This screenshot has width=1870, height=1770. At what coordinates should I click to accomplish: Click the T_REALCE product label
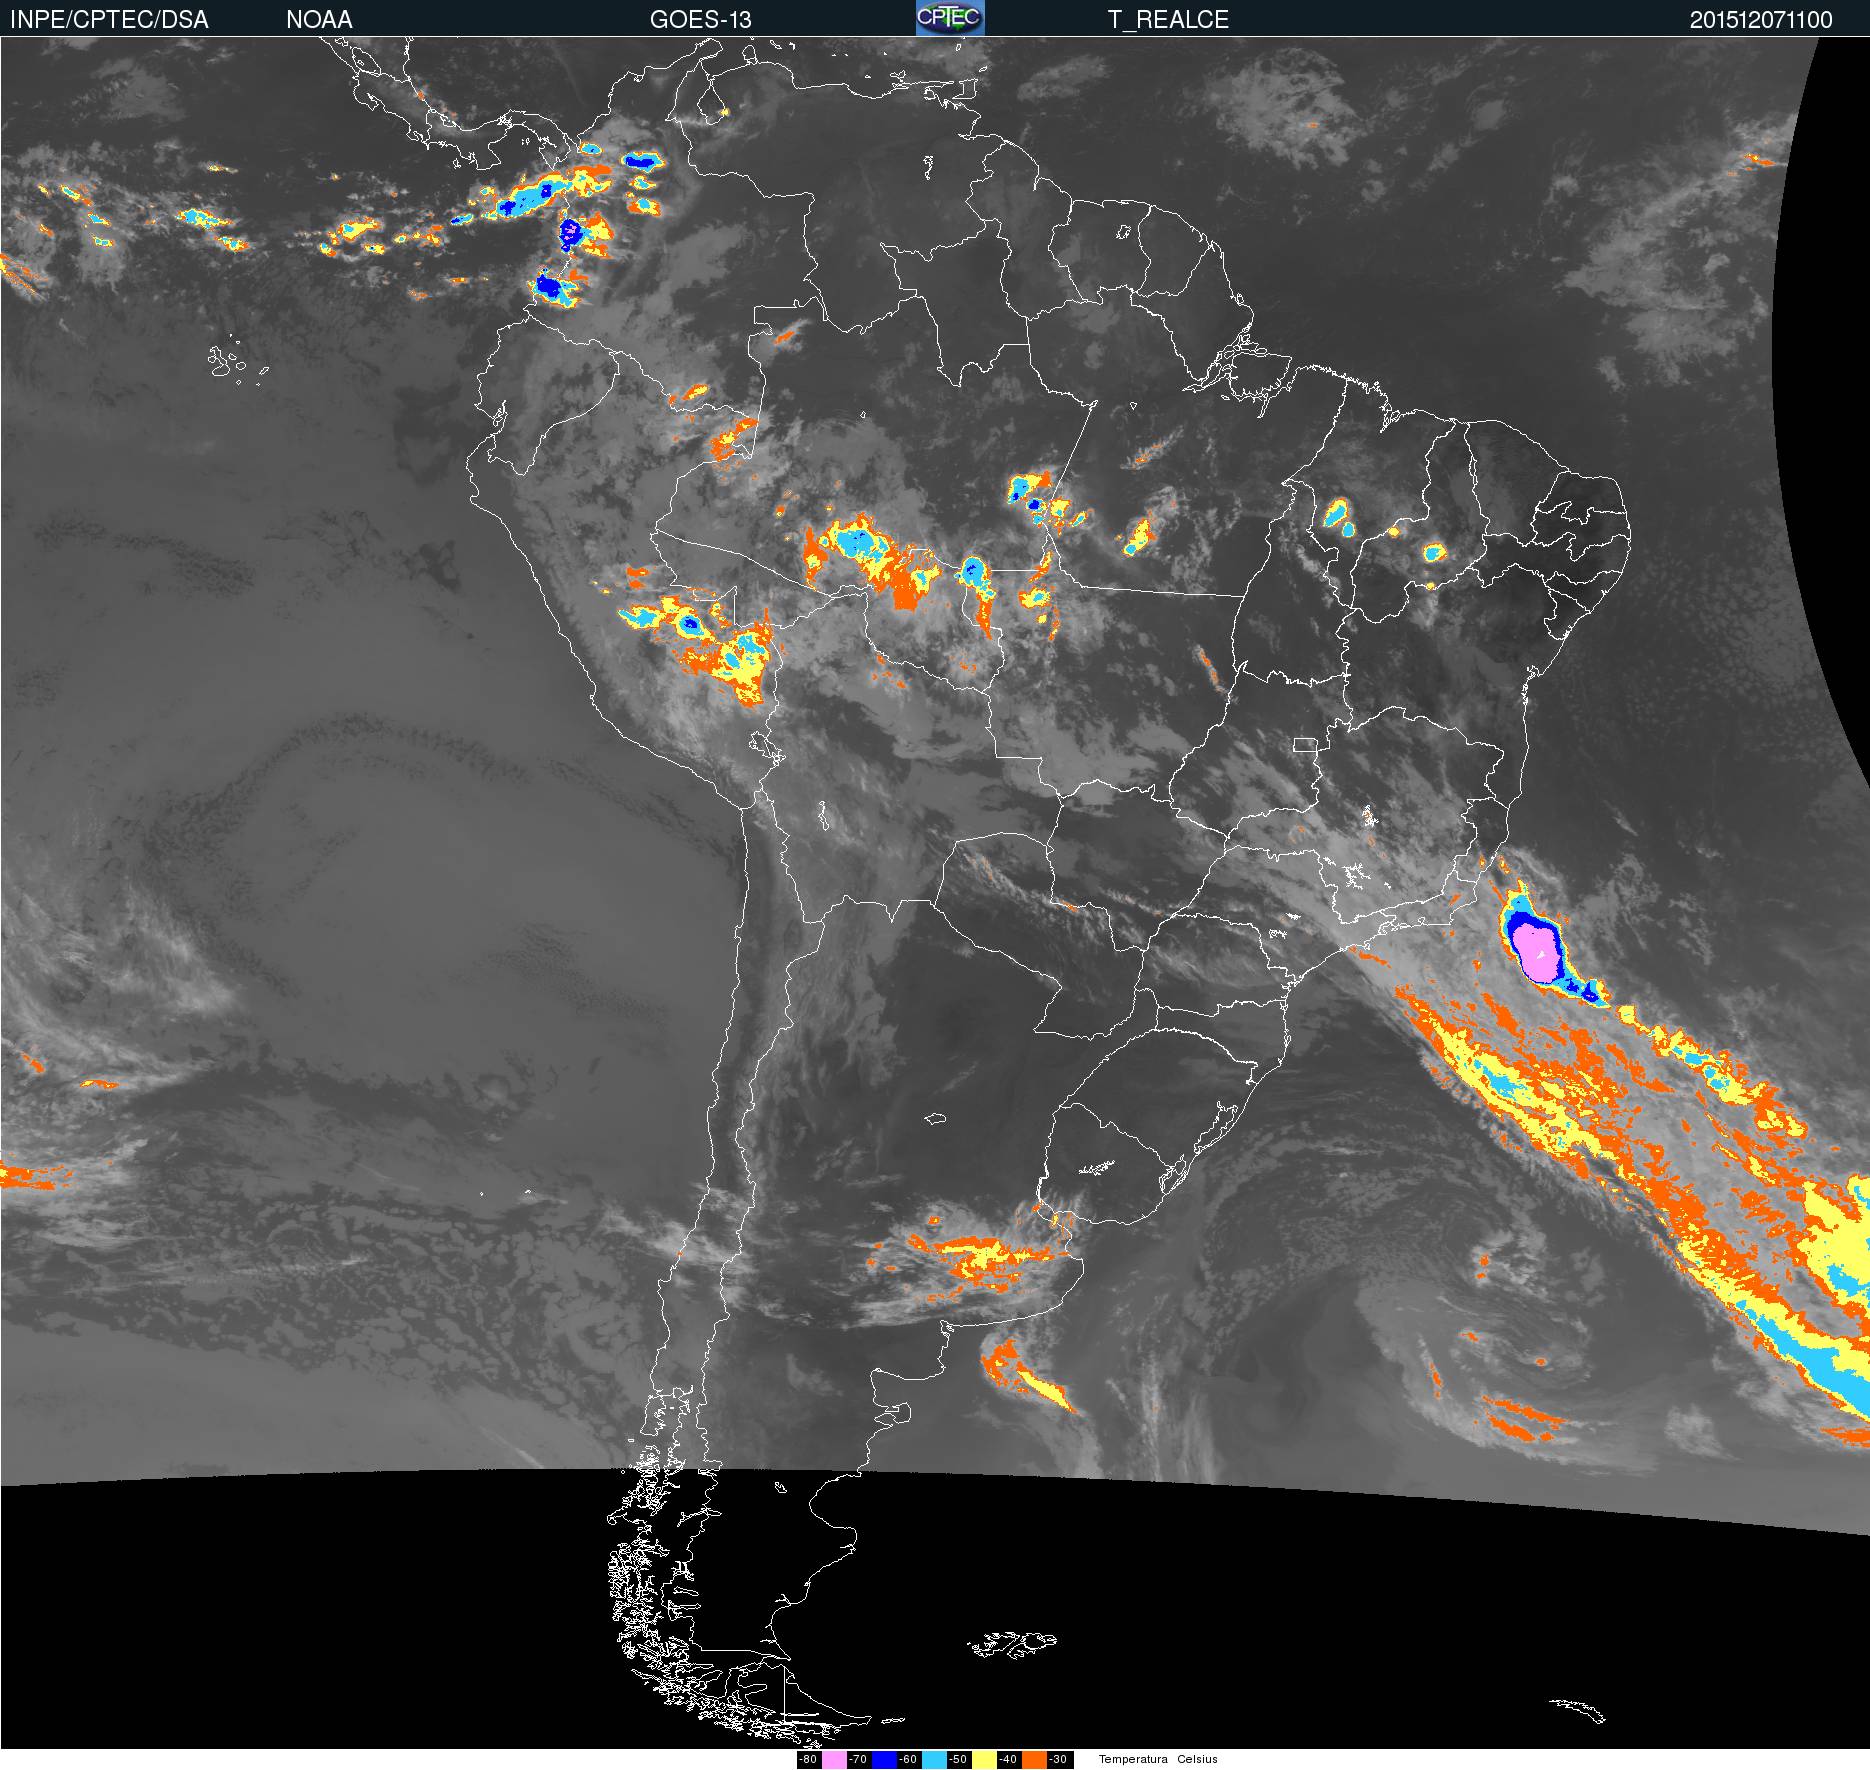coord(1168,19)
